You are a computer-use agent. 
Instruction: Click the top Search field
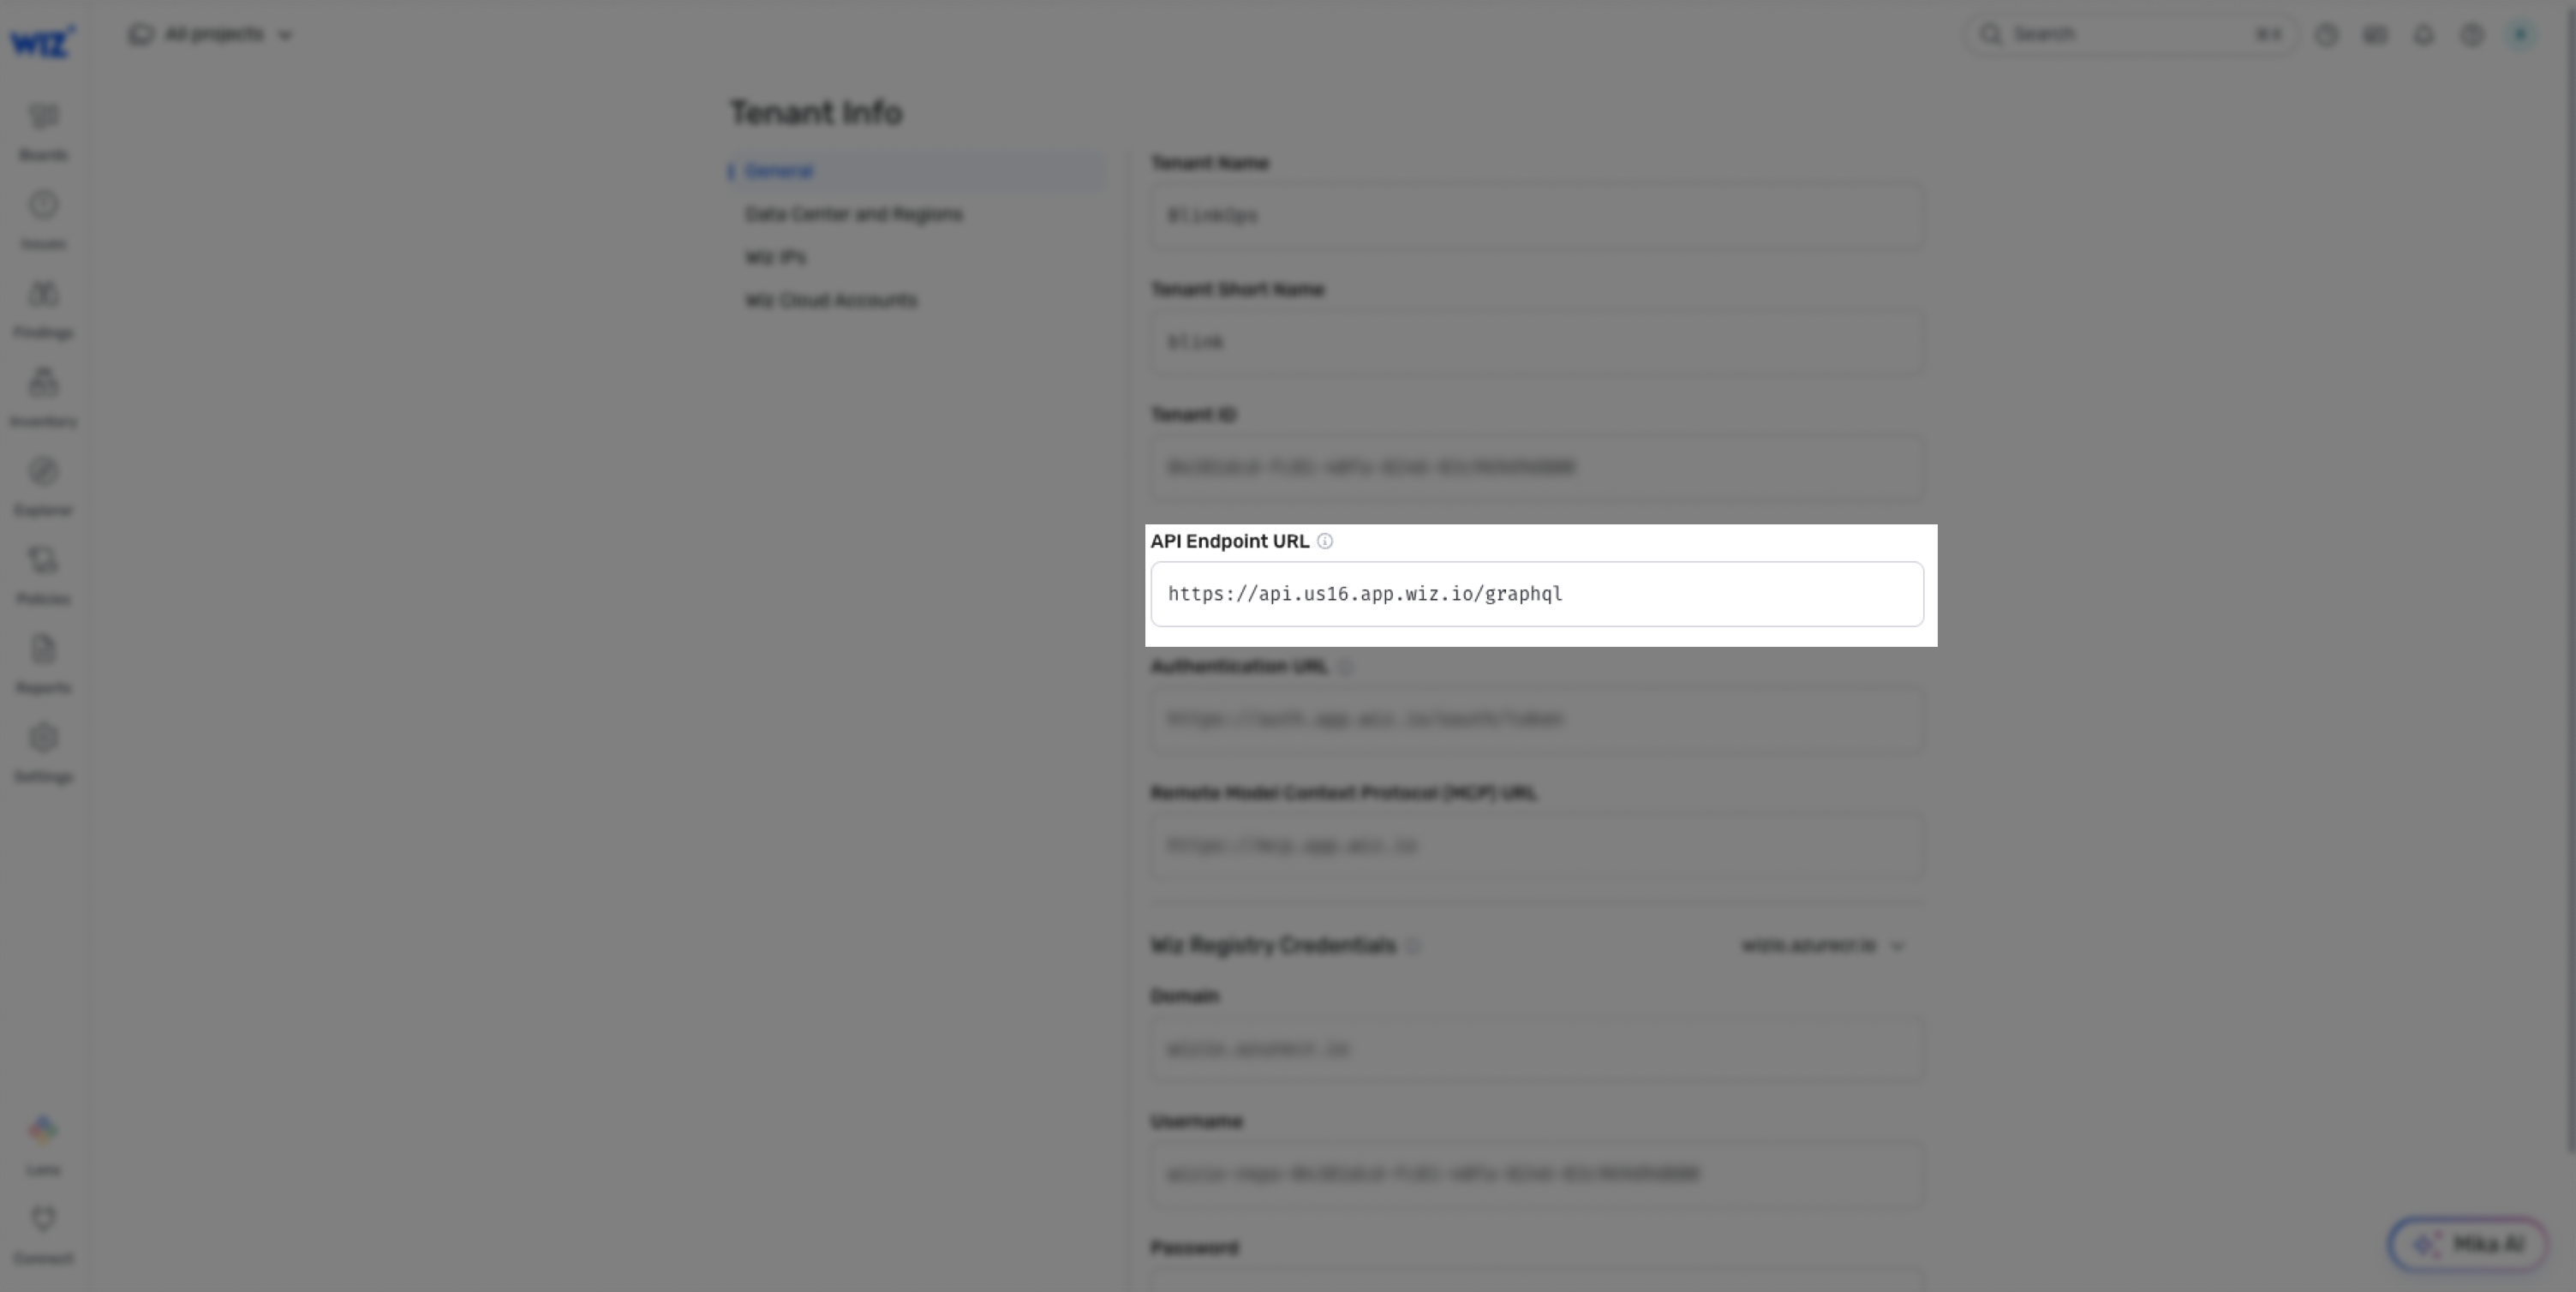[2130, 35]
